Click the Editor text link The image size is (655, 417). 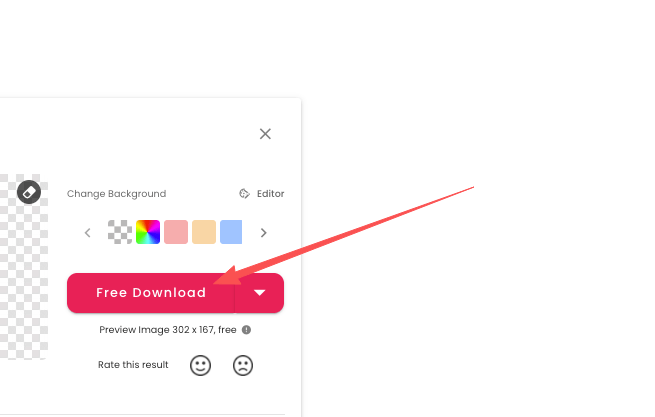270,194
